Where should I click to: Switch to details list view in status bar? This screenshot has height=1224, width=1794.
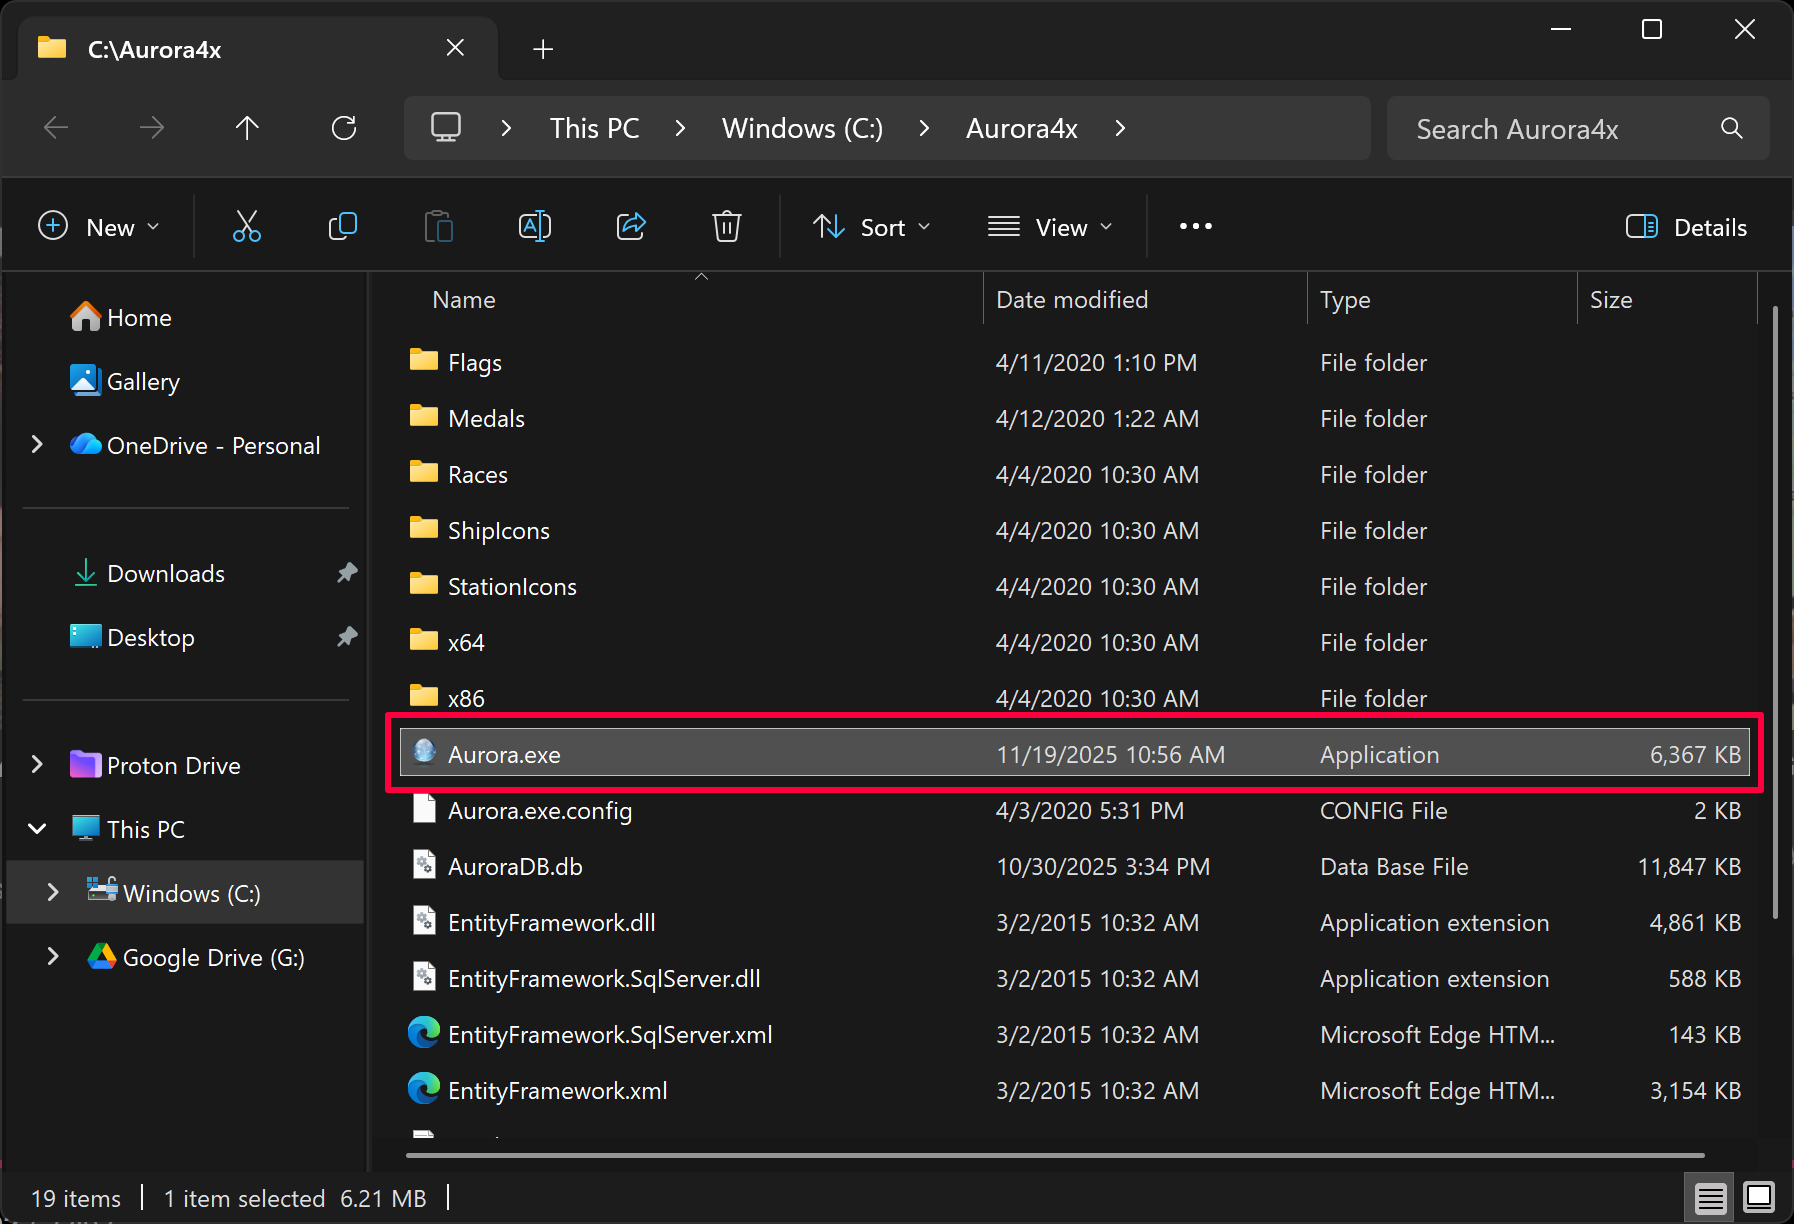1710,1196
